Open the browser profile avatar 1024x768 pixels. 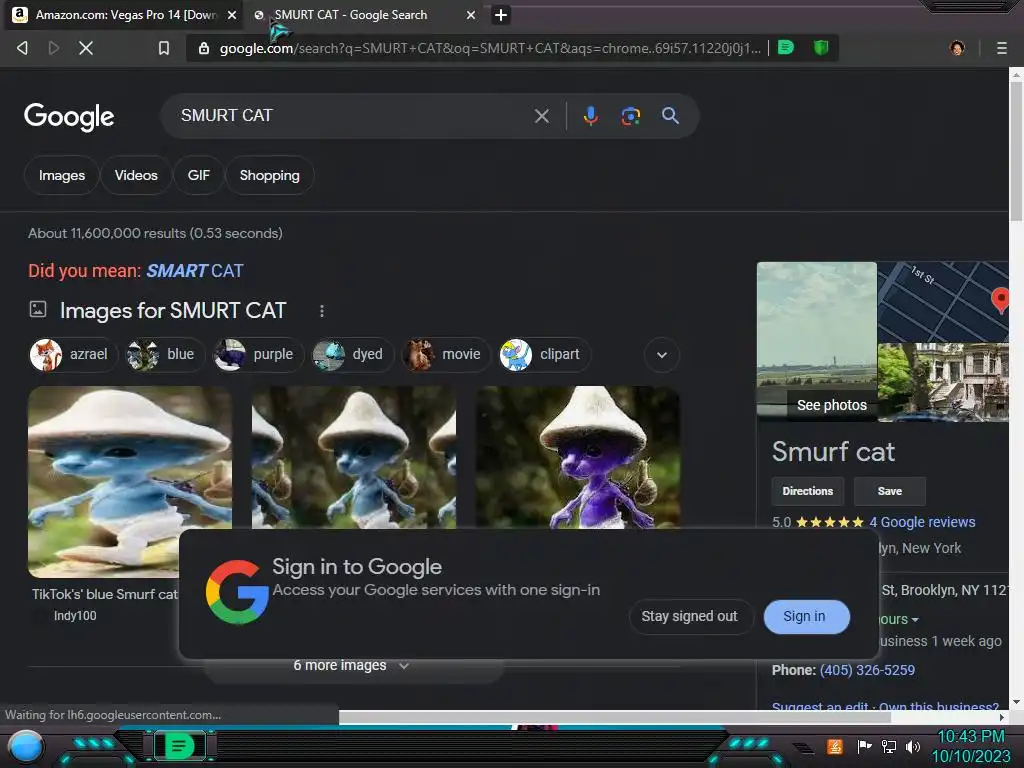[x=957, y=48]
